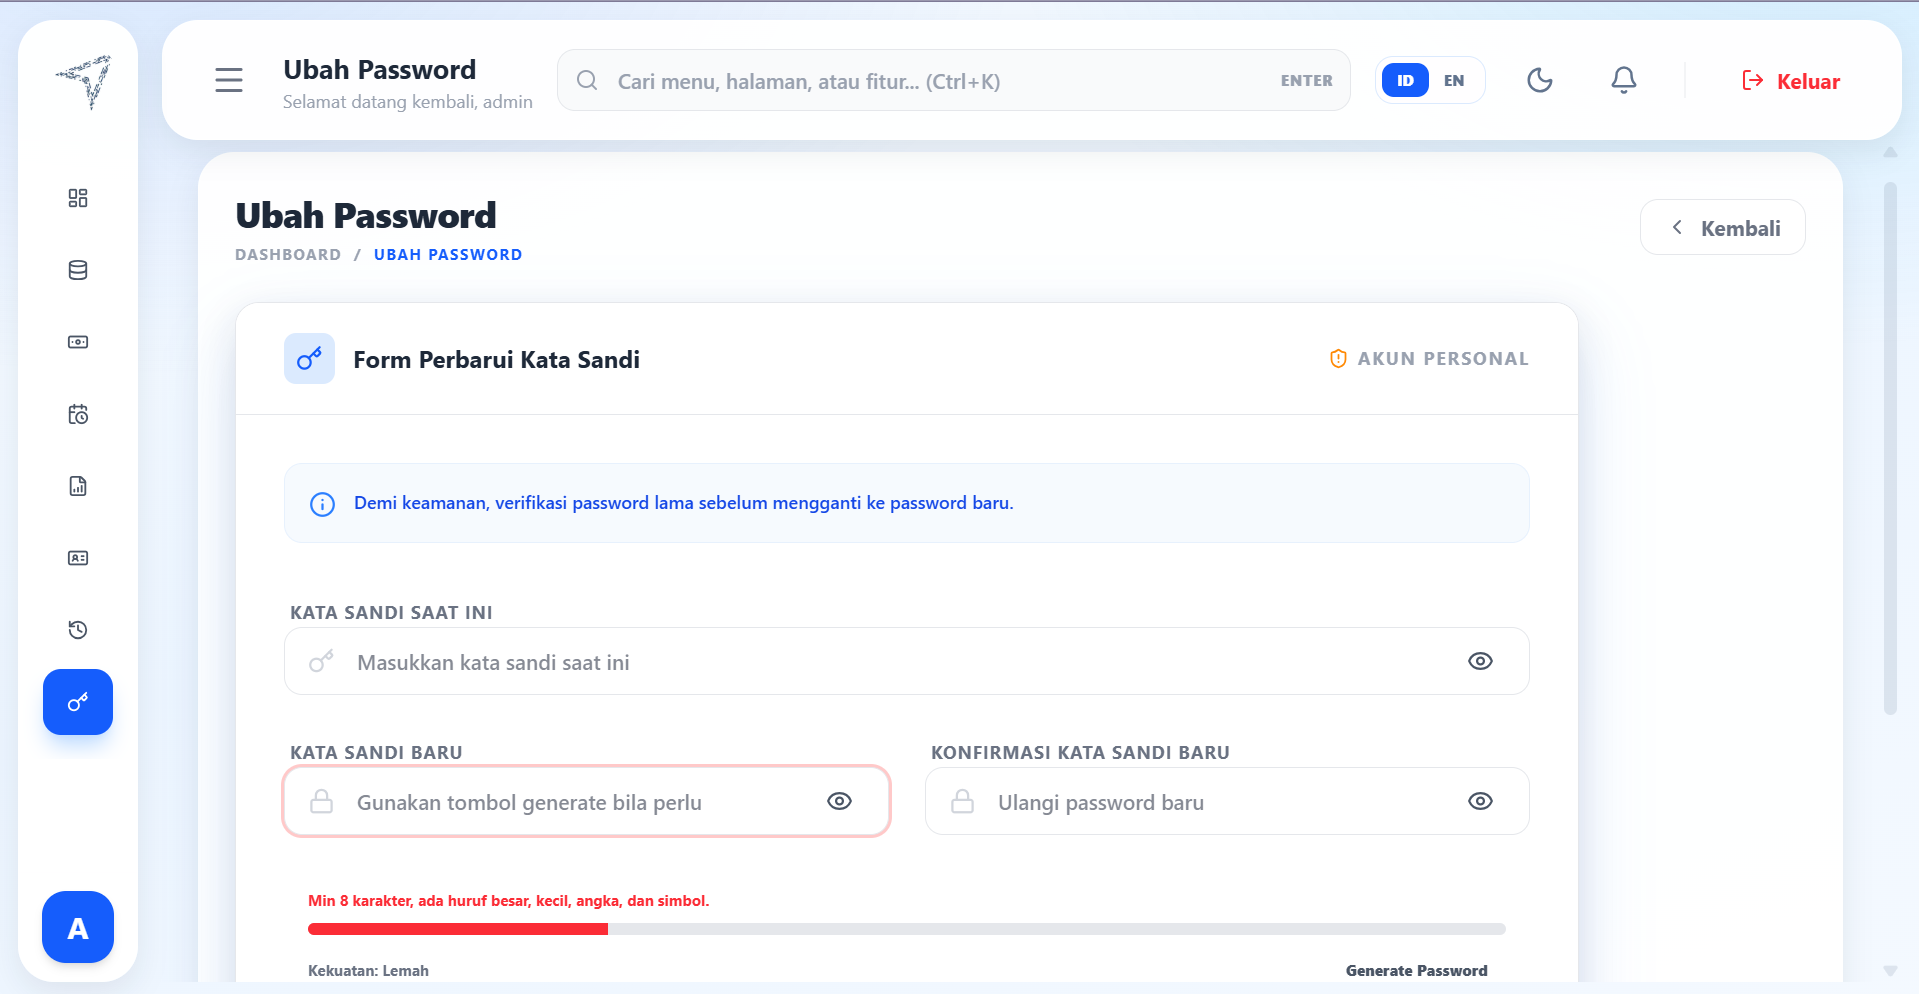Click the page vertical scrollbar
Viewport: 1919px width, 994px height.
pyautogui.click(x=1890, y=448)
